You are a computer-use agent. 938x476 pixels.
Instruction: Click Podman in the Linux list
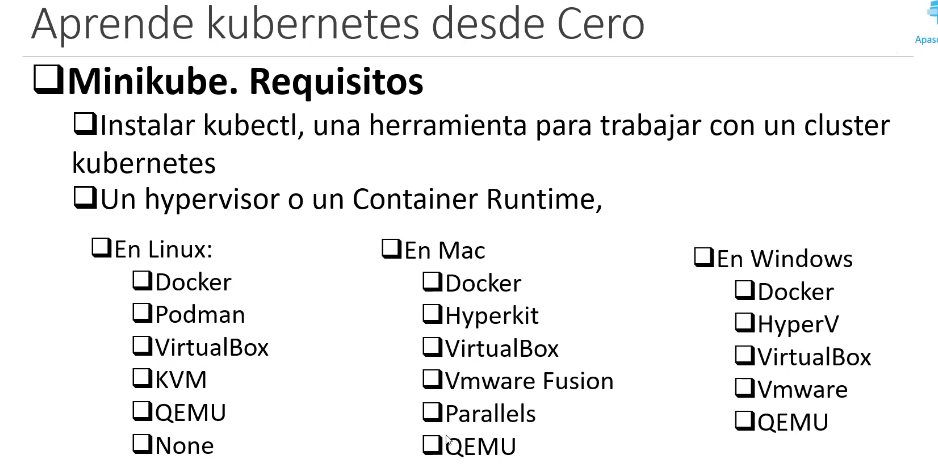pyautogui.click(x=200, y=315)
